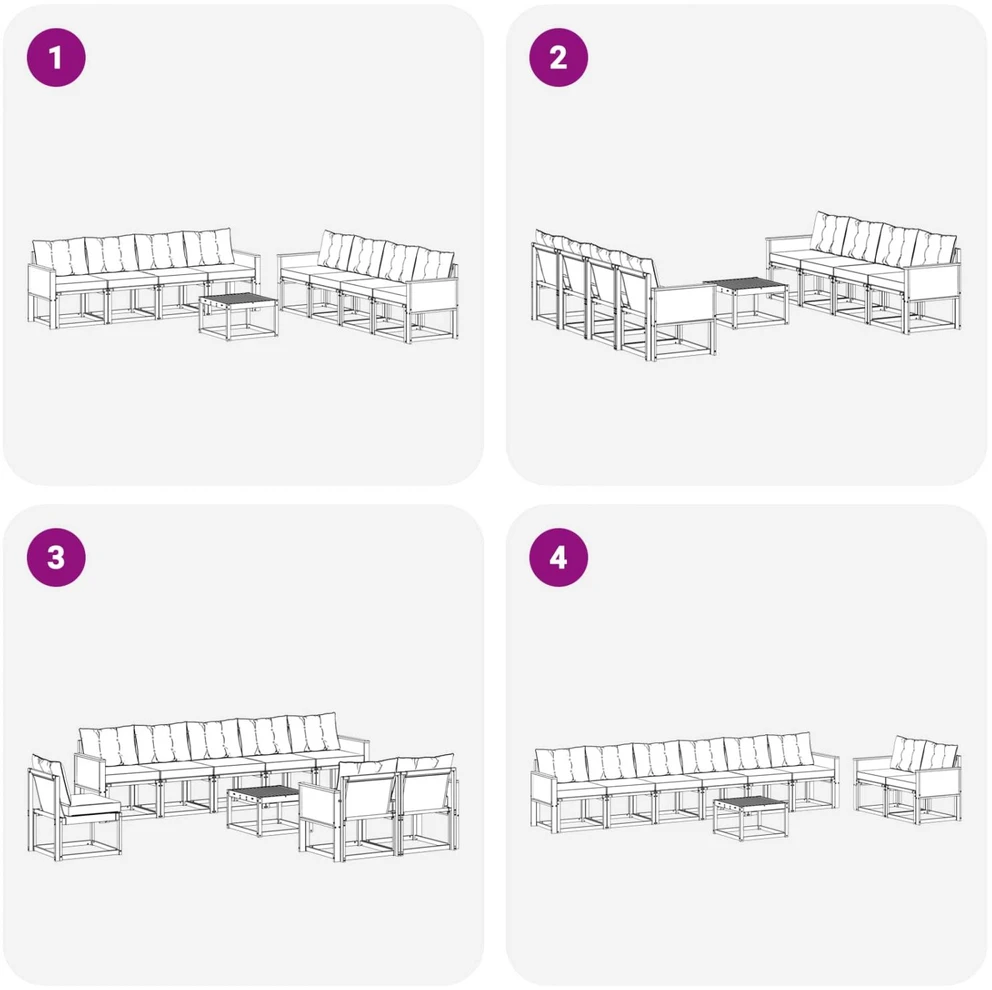Click the purple number 1 badge
This screenshot has width=992, height=990.
(x=56, y=58)
